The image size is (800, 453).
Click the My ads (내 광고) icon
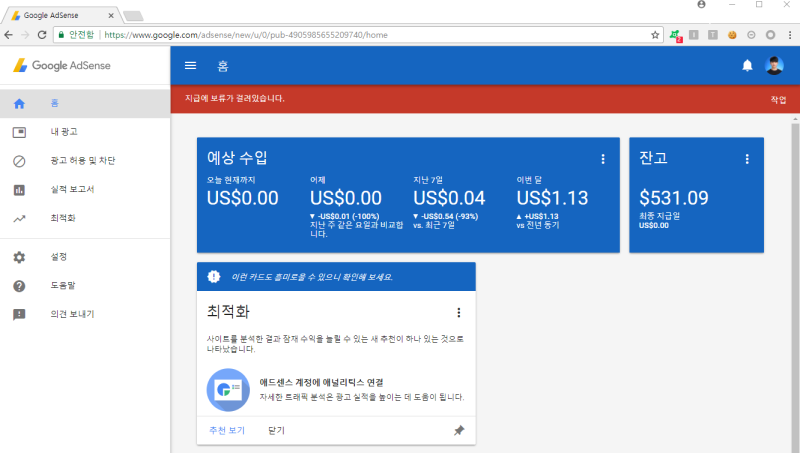click(19, 132)
